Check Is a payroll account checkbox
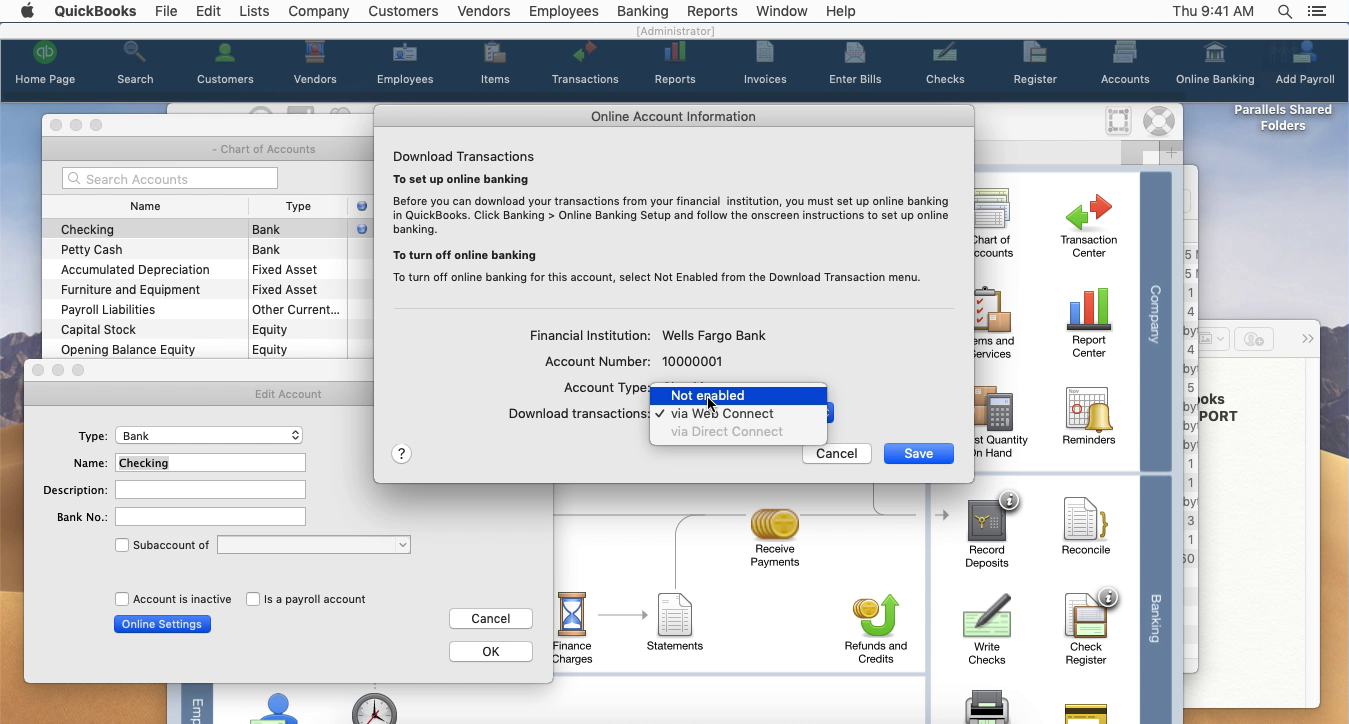This screenshot has width=1349, height=724. [253, 599]
